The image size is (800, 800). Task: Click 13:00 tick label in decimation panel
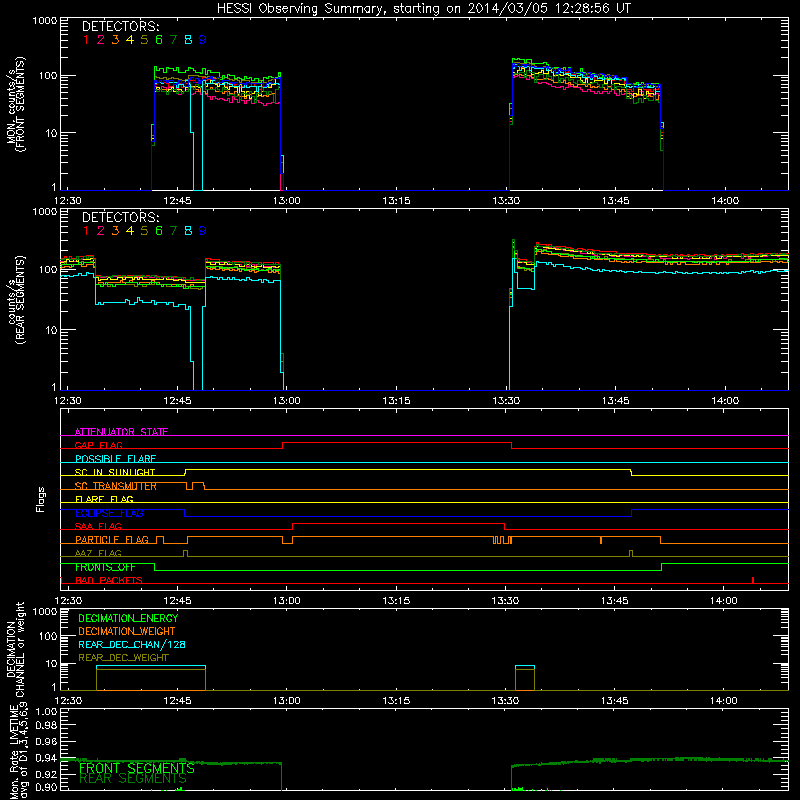[287, 701]
